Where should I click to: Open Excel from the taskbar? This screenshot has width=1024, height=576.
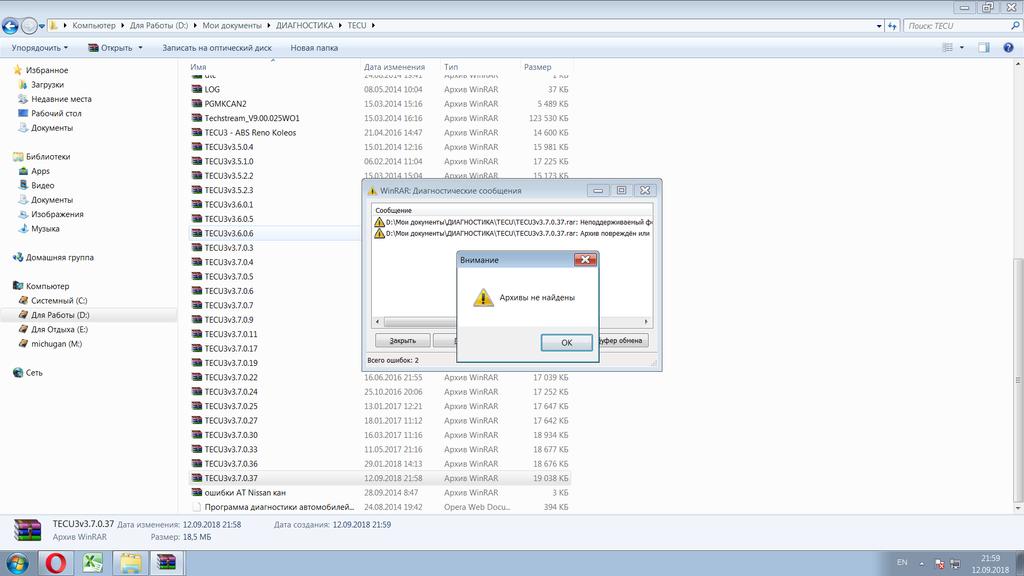pyautogui.click(x=93, y=563)
